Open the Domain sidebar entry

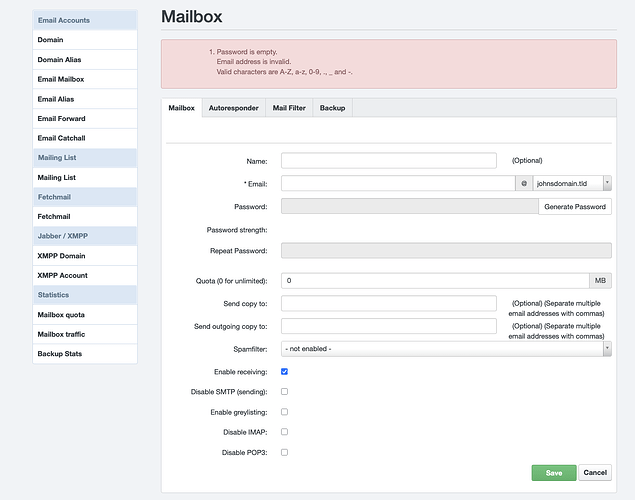85,40
